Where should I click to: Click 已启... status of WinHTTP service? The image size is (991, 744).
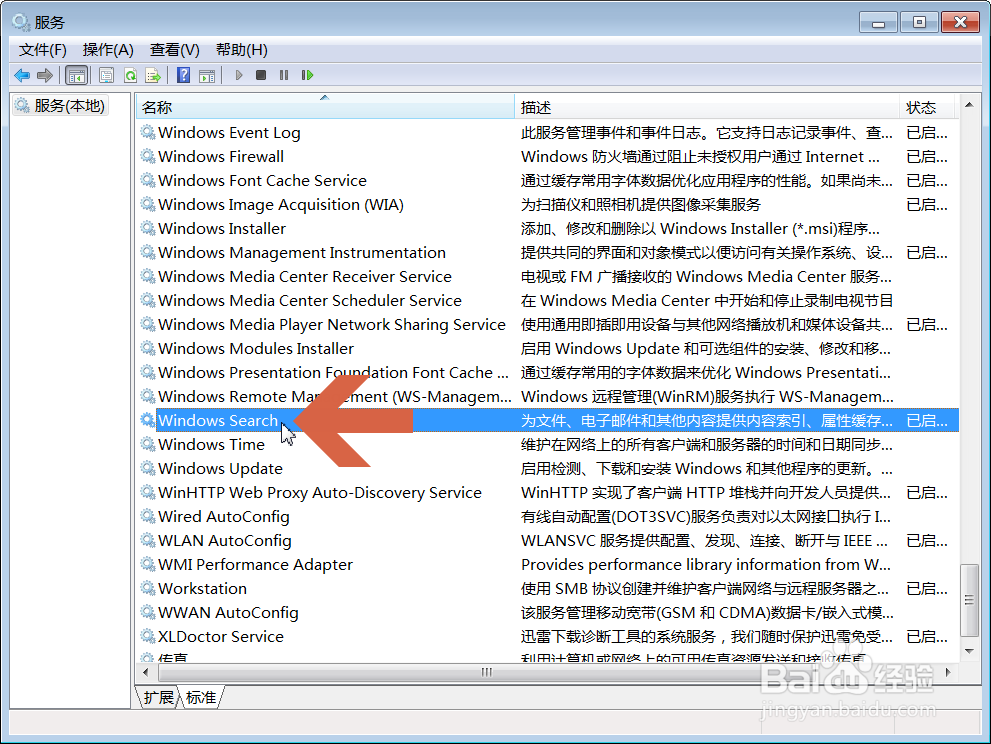click(927, 493)
